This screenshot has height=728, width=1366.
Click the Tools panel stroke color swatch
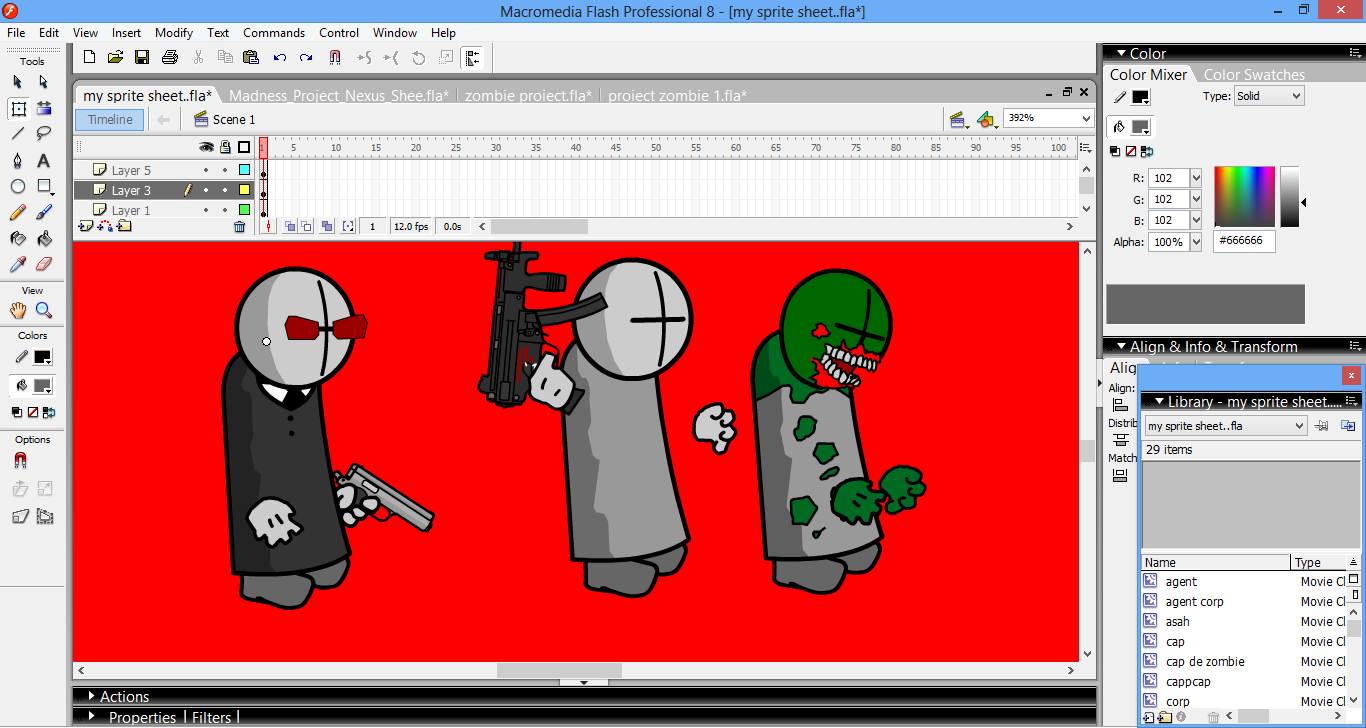click(x=42, y=357)
